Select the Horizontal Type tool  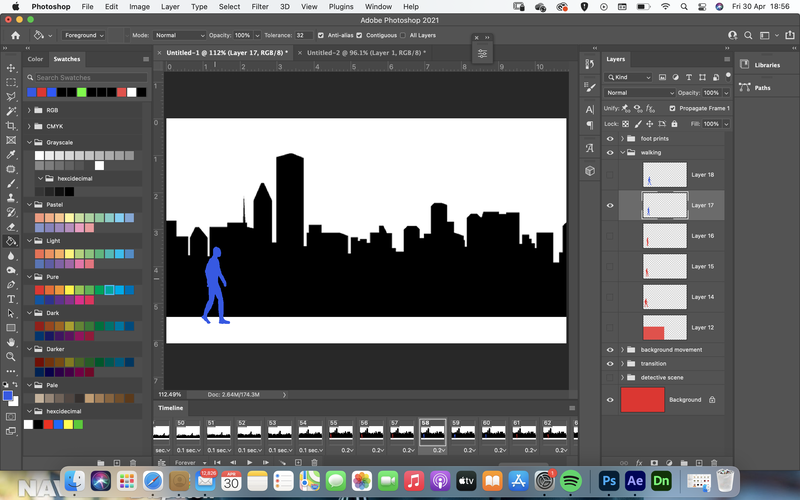pos(11,299)
